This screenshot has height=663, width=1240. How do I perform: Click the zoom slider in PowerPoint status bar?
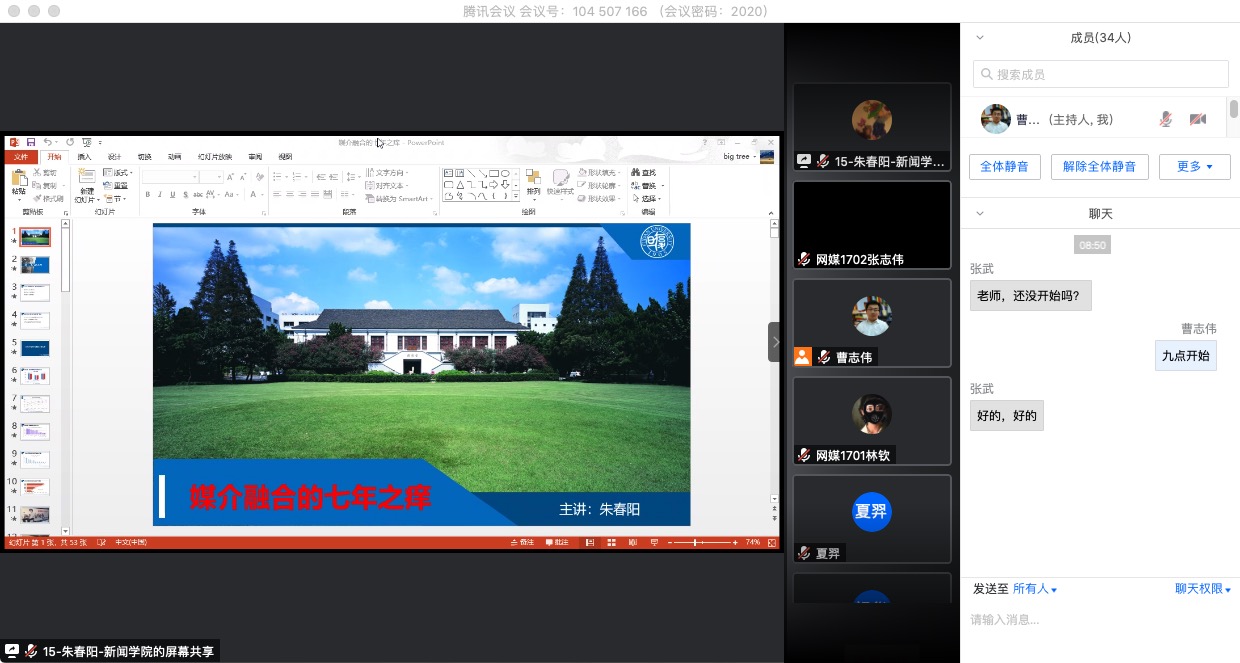tap(696, 542)
